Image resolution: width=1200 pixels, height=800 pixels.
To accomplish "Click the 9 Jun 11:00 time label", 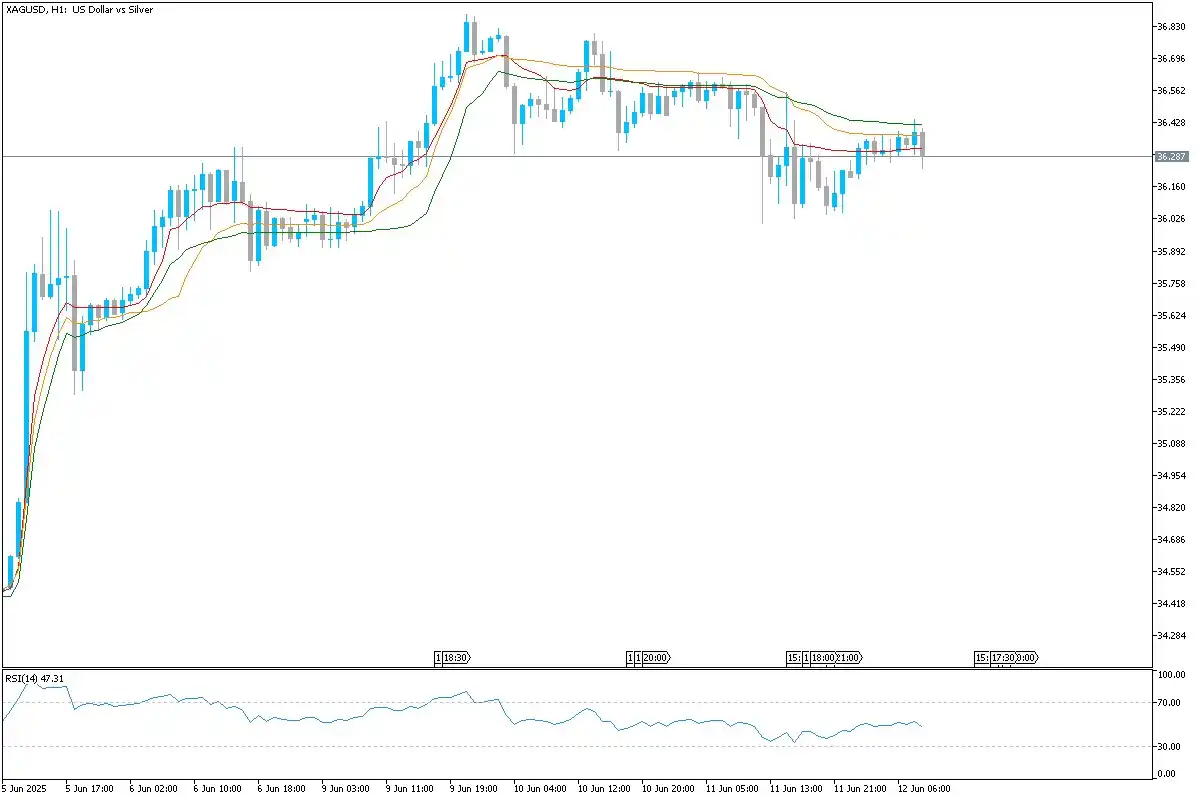I will pyautogui.click(x=409, y=788).
